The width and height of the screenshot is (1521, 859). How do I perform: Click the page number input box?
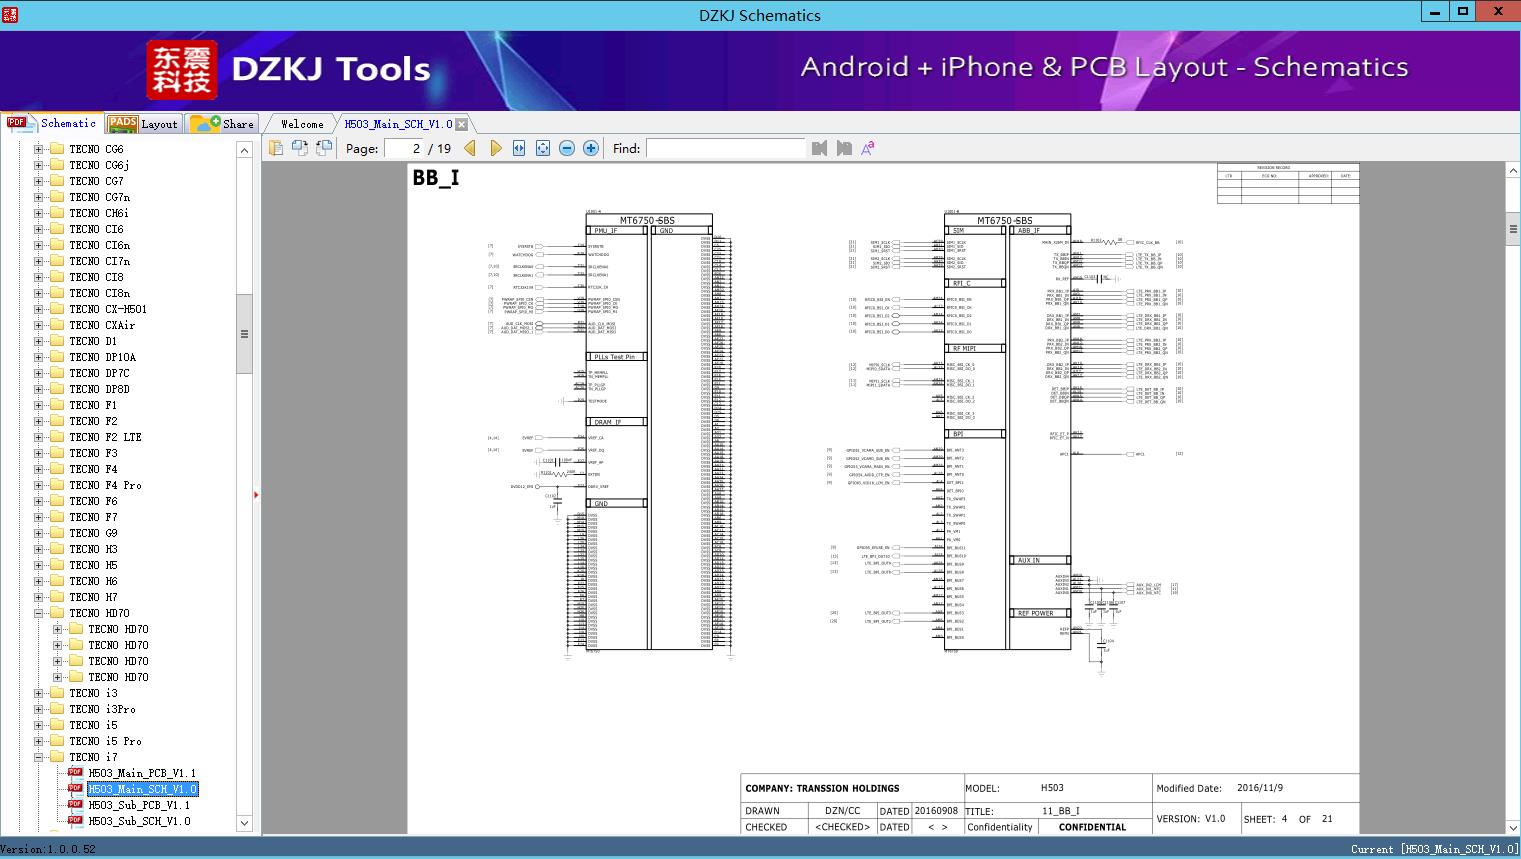tap(404, 148)
